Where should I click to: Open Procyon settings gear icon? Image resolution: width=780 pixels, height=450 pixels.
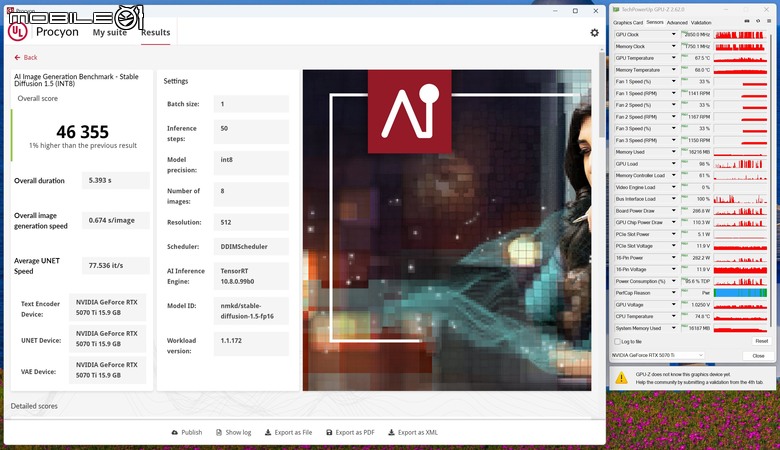click(594, 33)
